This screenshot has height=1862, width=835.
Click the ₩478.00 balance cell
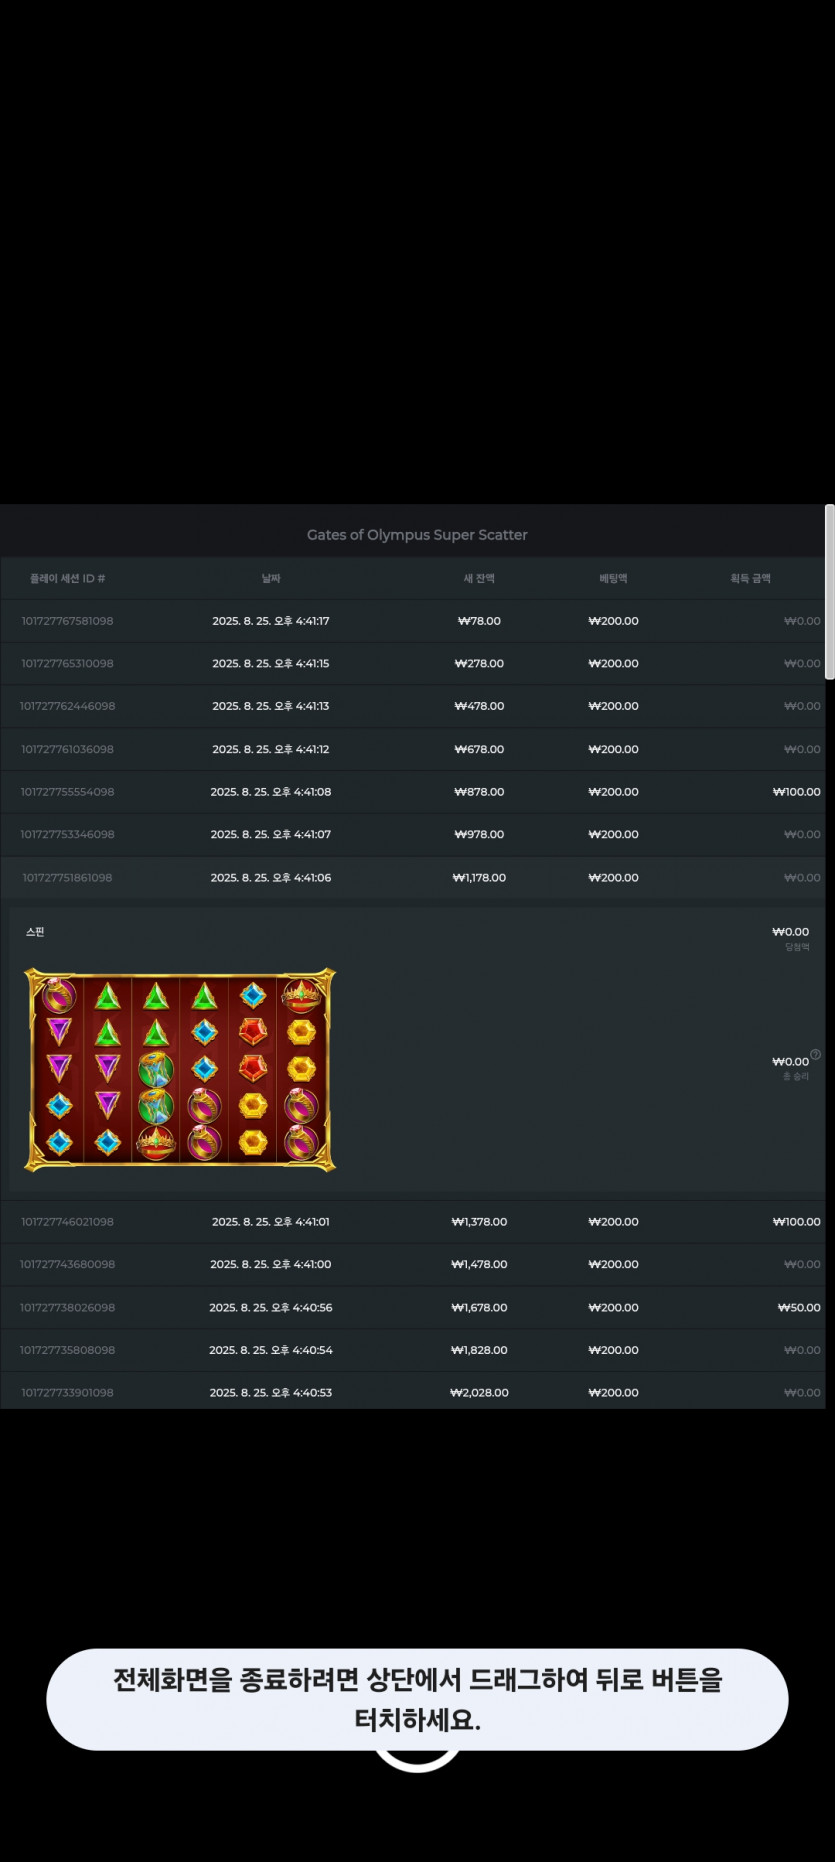tap(479, 706)
